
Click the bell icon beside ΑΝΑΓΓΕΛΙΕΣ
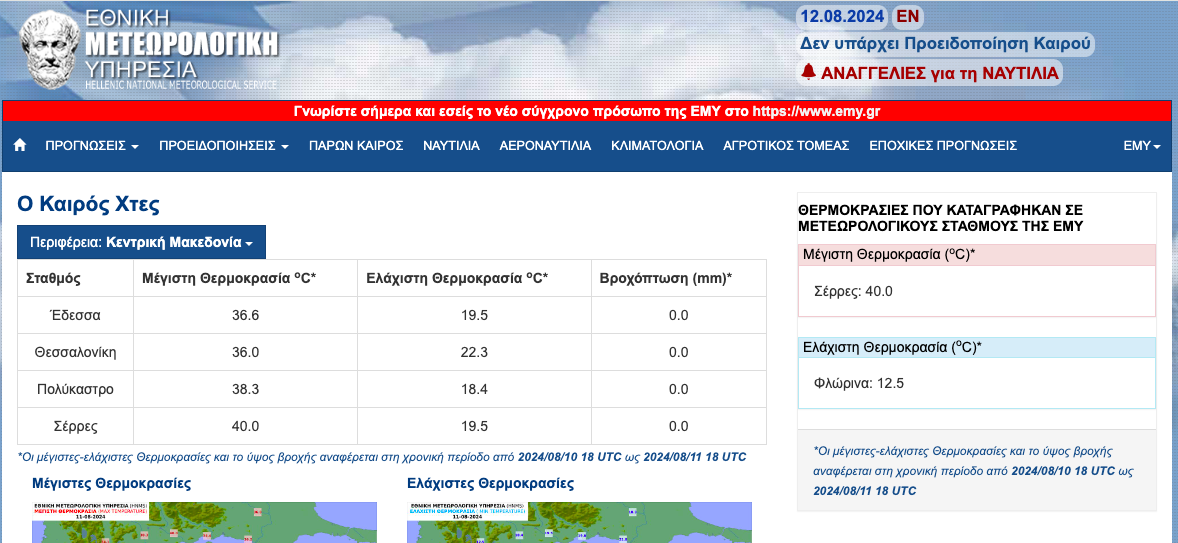click(808, 72)
